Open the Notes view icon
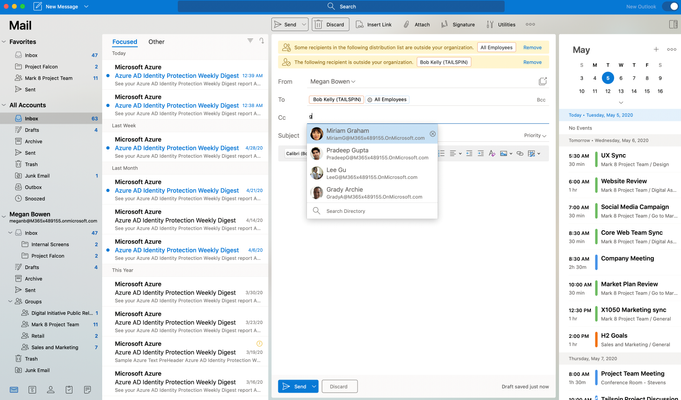This screenshot has height=400, width=681. [87, 390]
